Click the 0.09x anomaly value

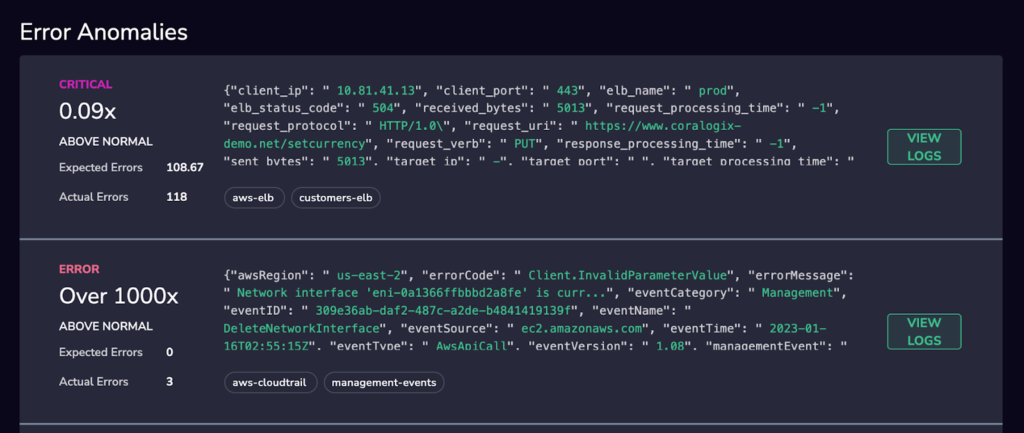tap(88, 112)
